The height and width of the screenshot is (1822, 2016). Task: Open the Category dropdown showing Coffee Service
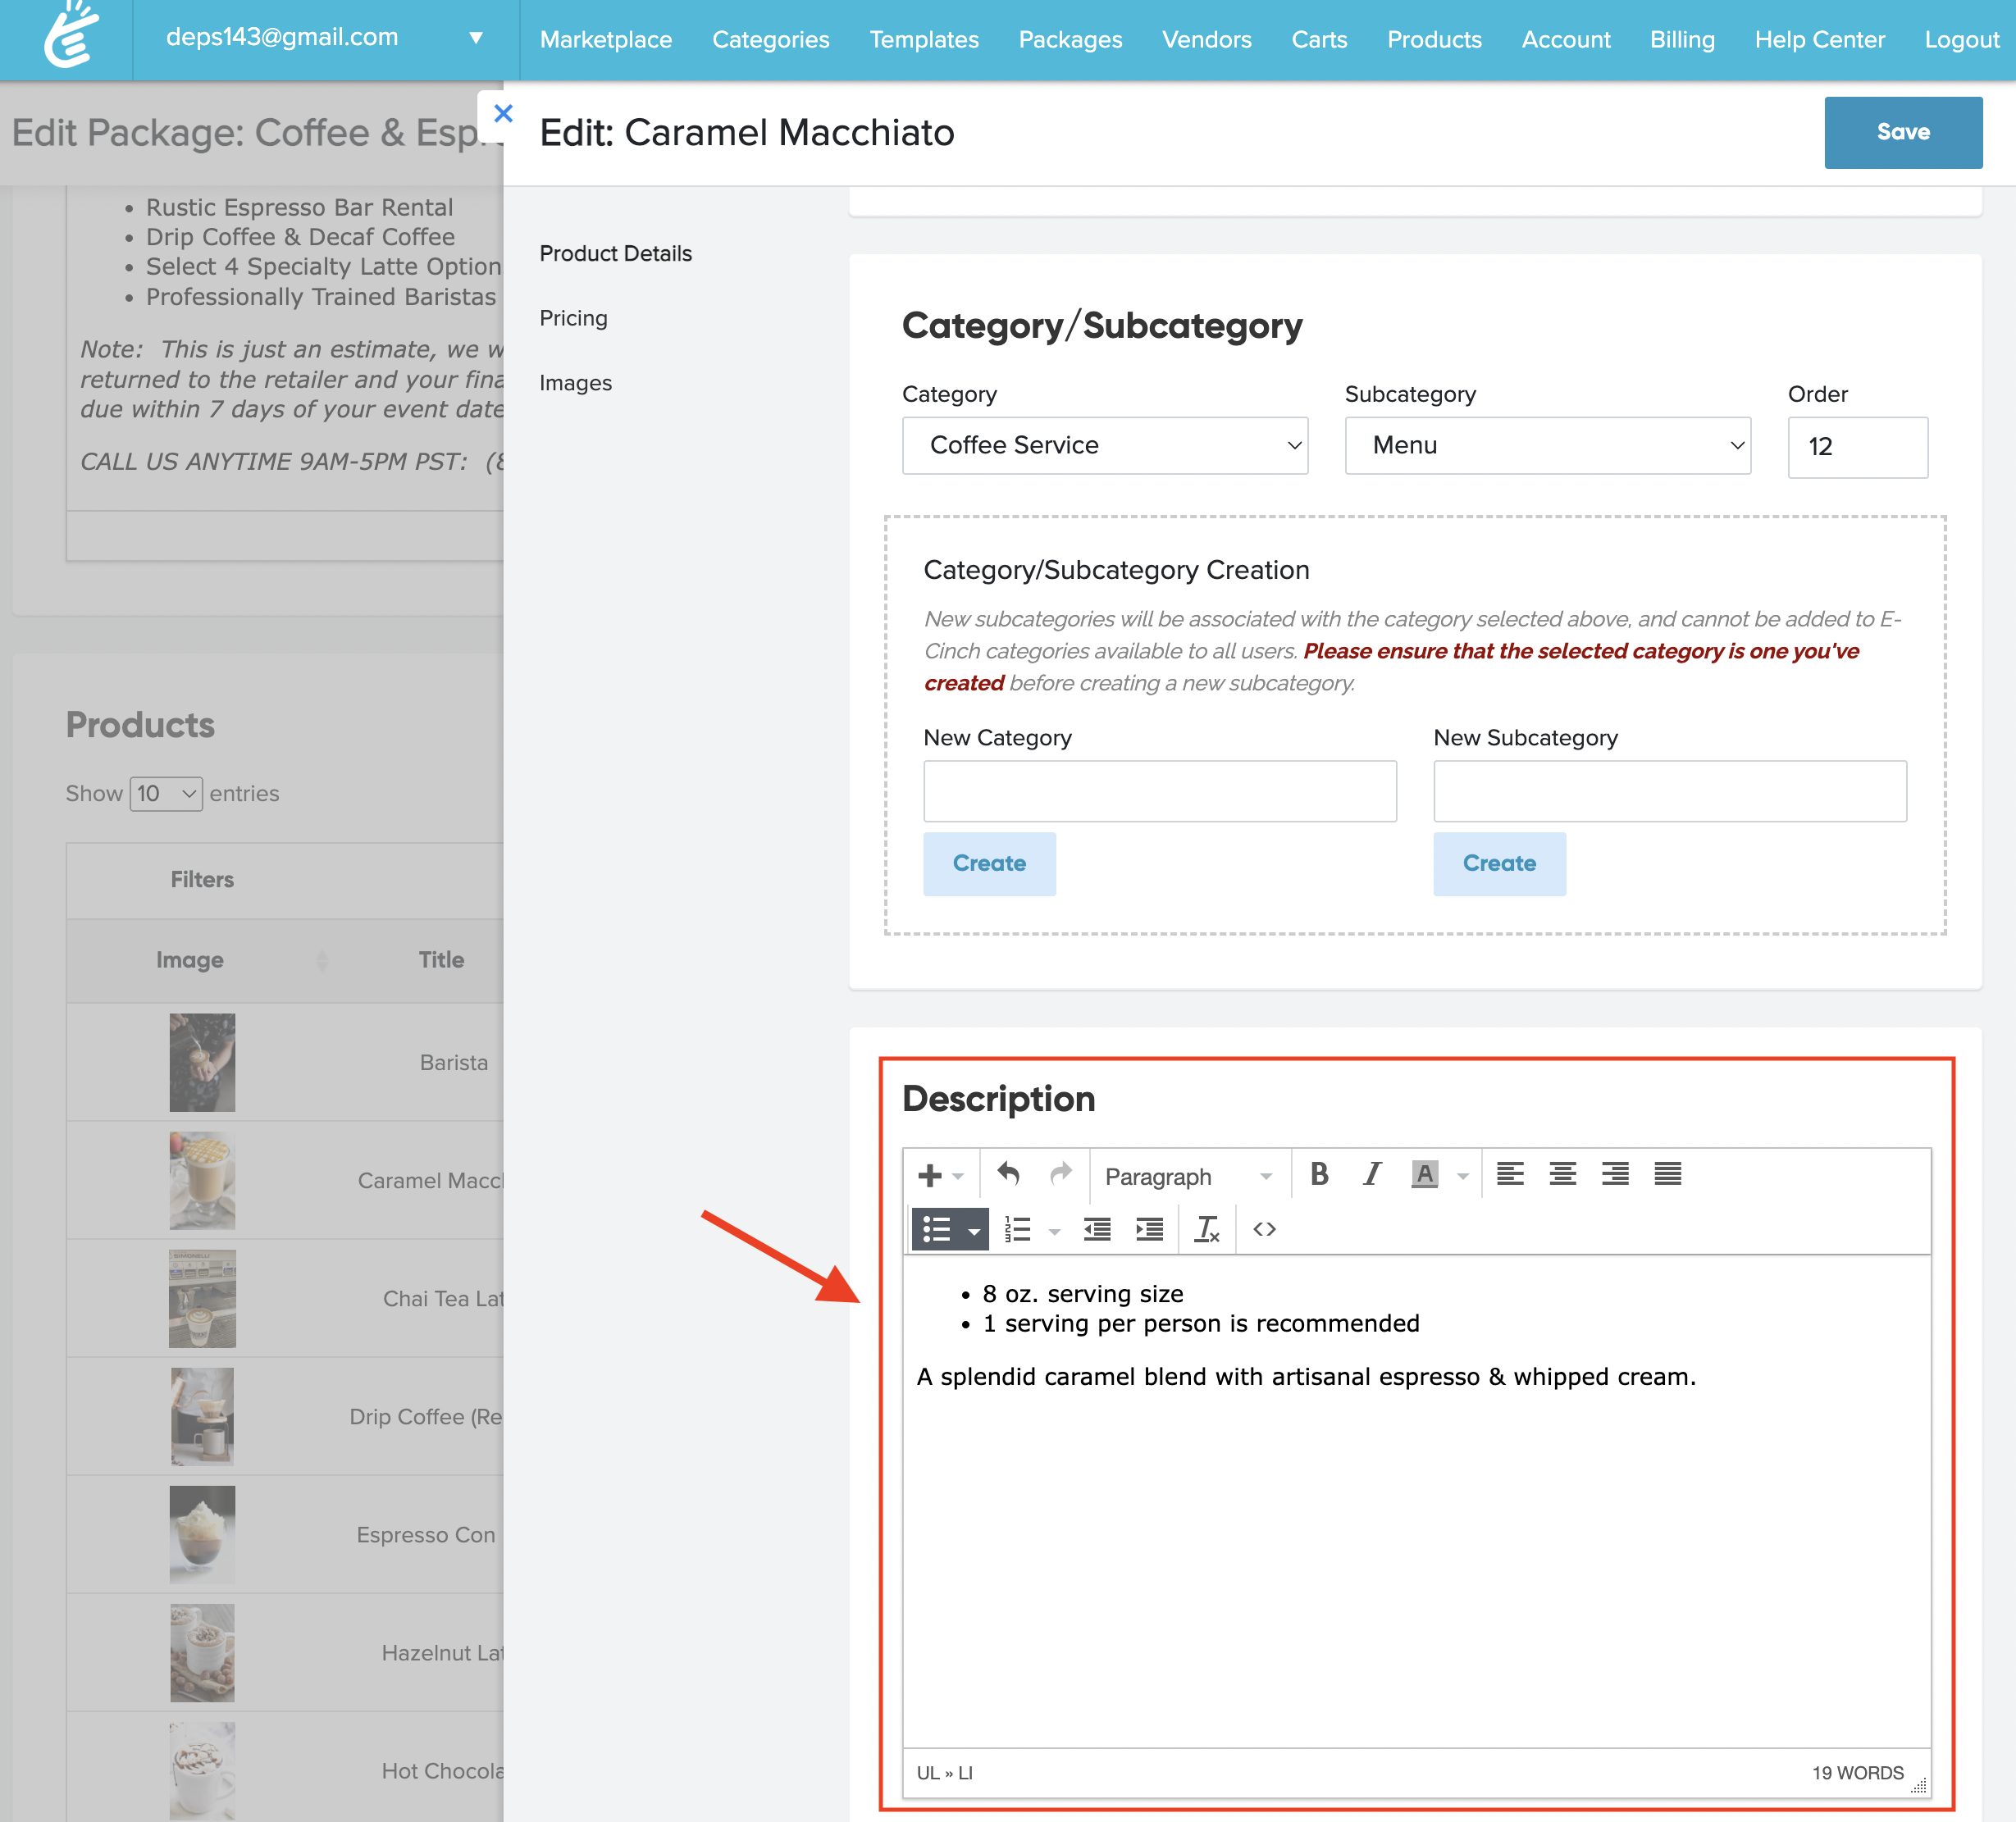[x=1104, y=446]
